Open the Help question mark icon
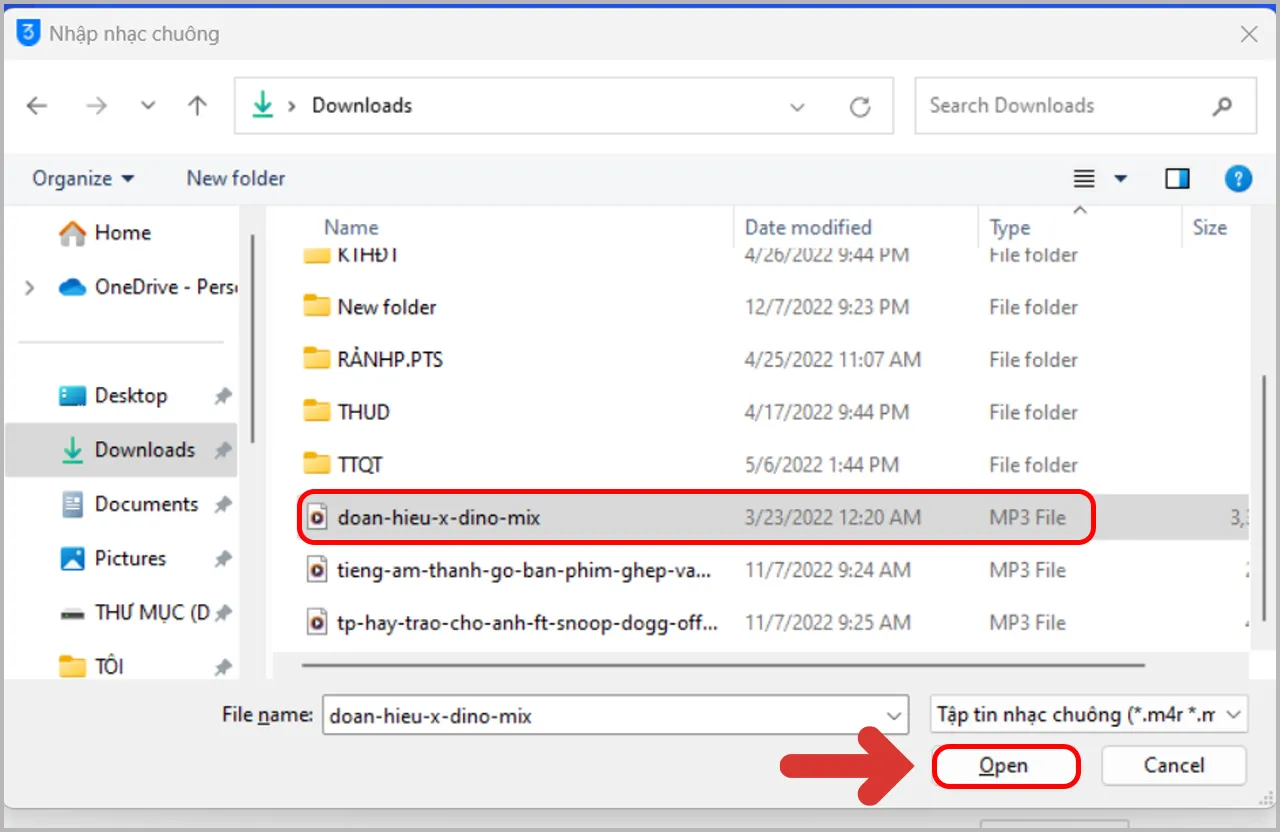 [1238, 179]
